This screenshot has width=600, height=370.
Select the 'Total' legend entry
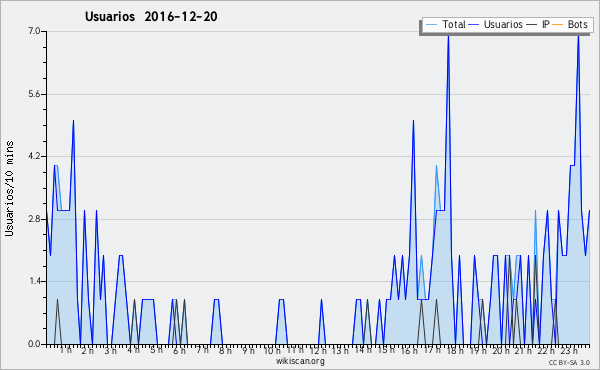pyautogui.click(x=454, y=25)
